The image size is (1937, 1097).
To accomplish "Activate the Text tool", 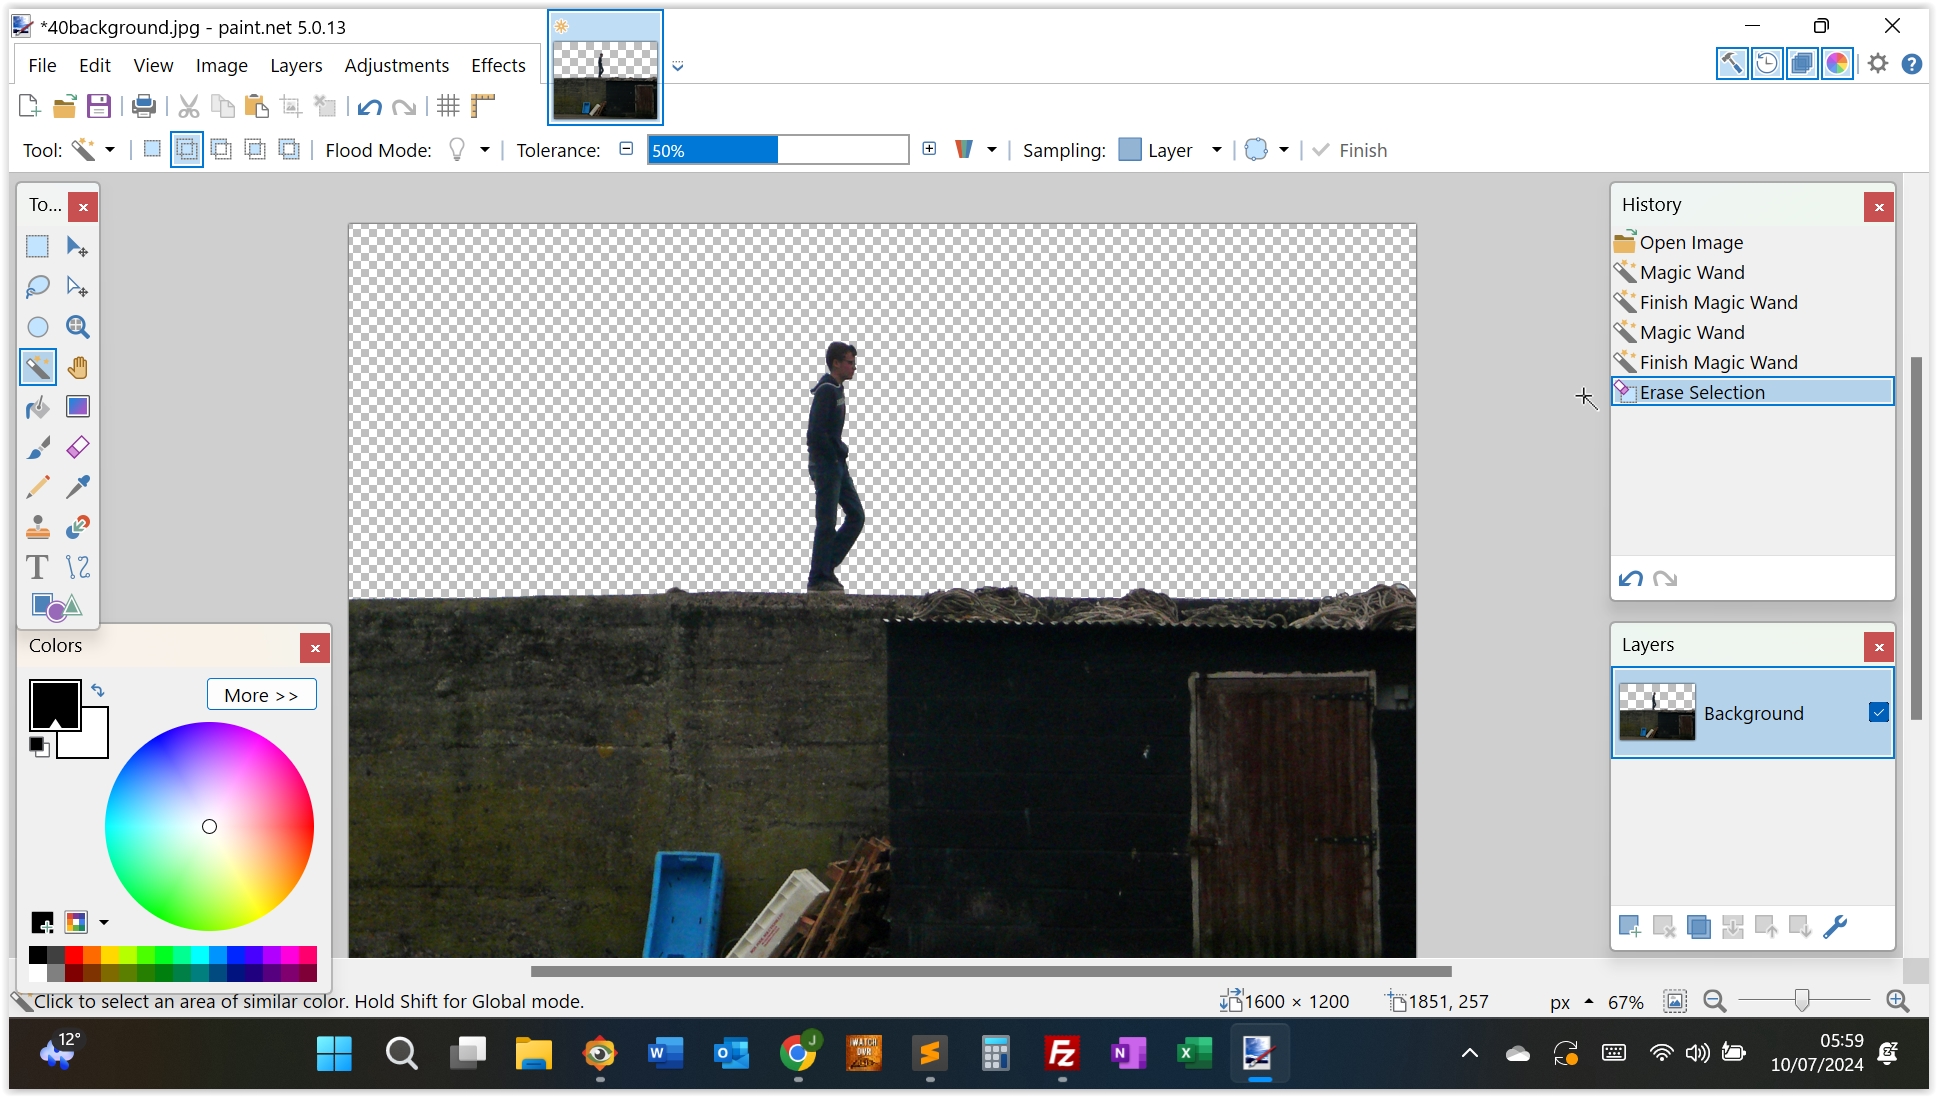I will (37, 567).
